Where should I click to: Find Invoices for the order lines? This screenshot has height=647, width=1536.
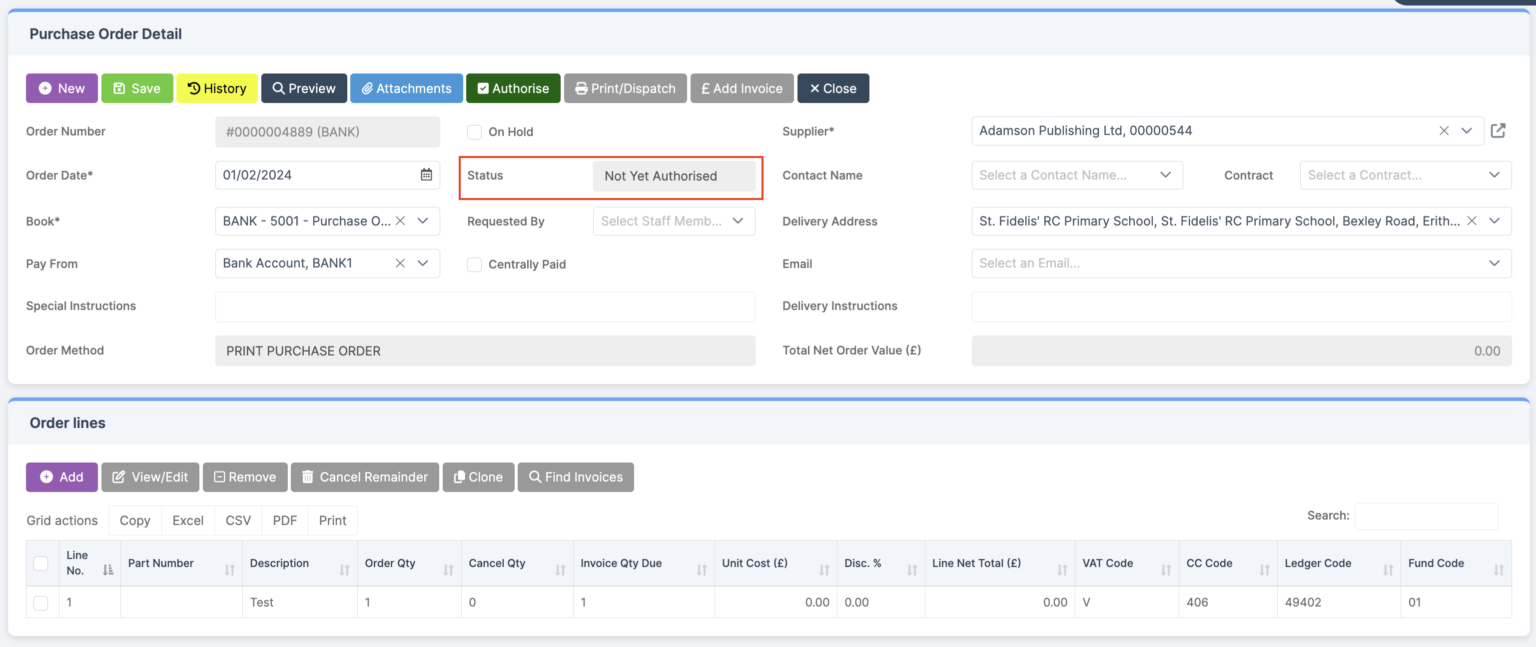(x=575, y=477)
